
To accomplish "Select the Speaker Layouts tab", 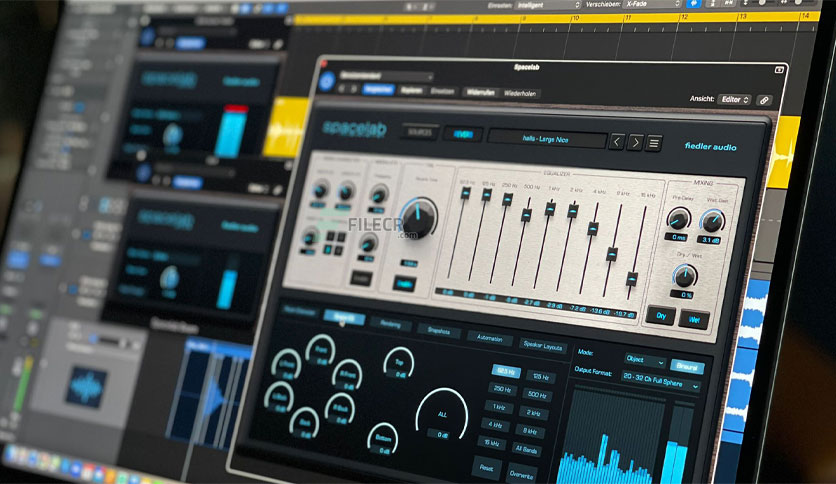I will coord(543,346).
